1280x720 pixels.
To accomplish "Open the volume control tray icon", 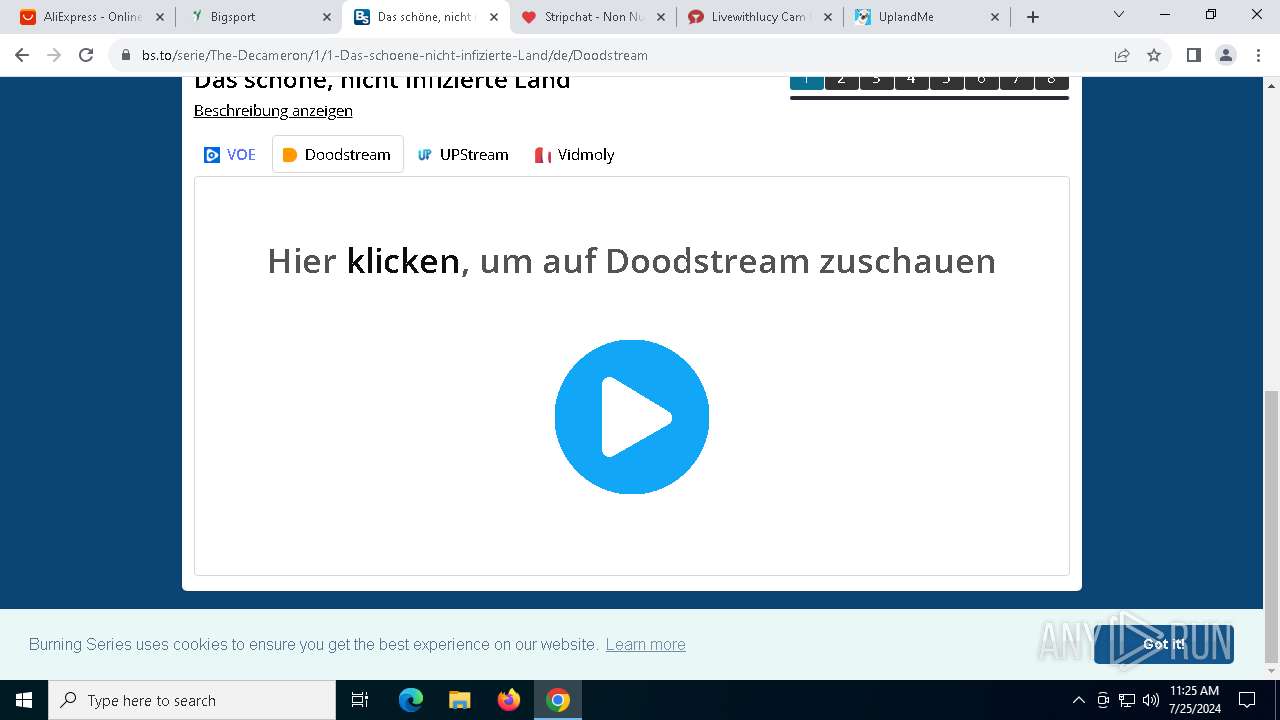I will pyautogui.click(x=1150, y=700).
